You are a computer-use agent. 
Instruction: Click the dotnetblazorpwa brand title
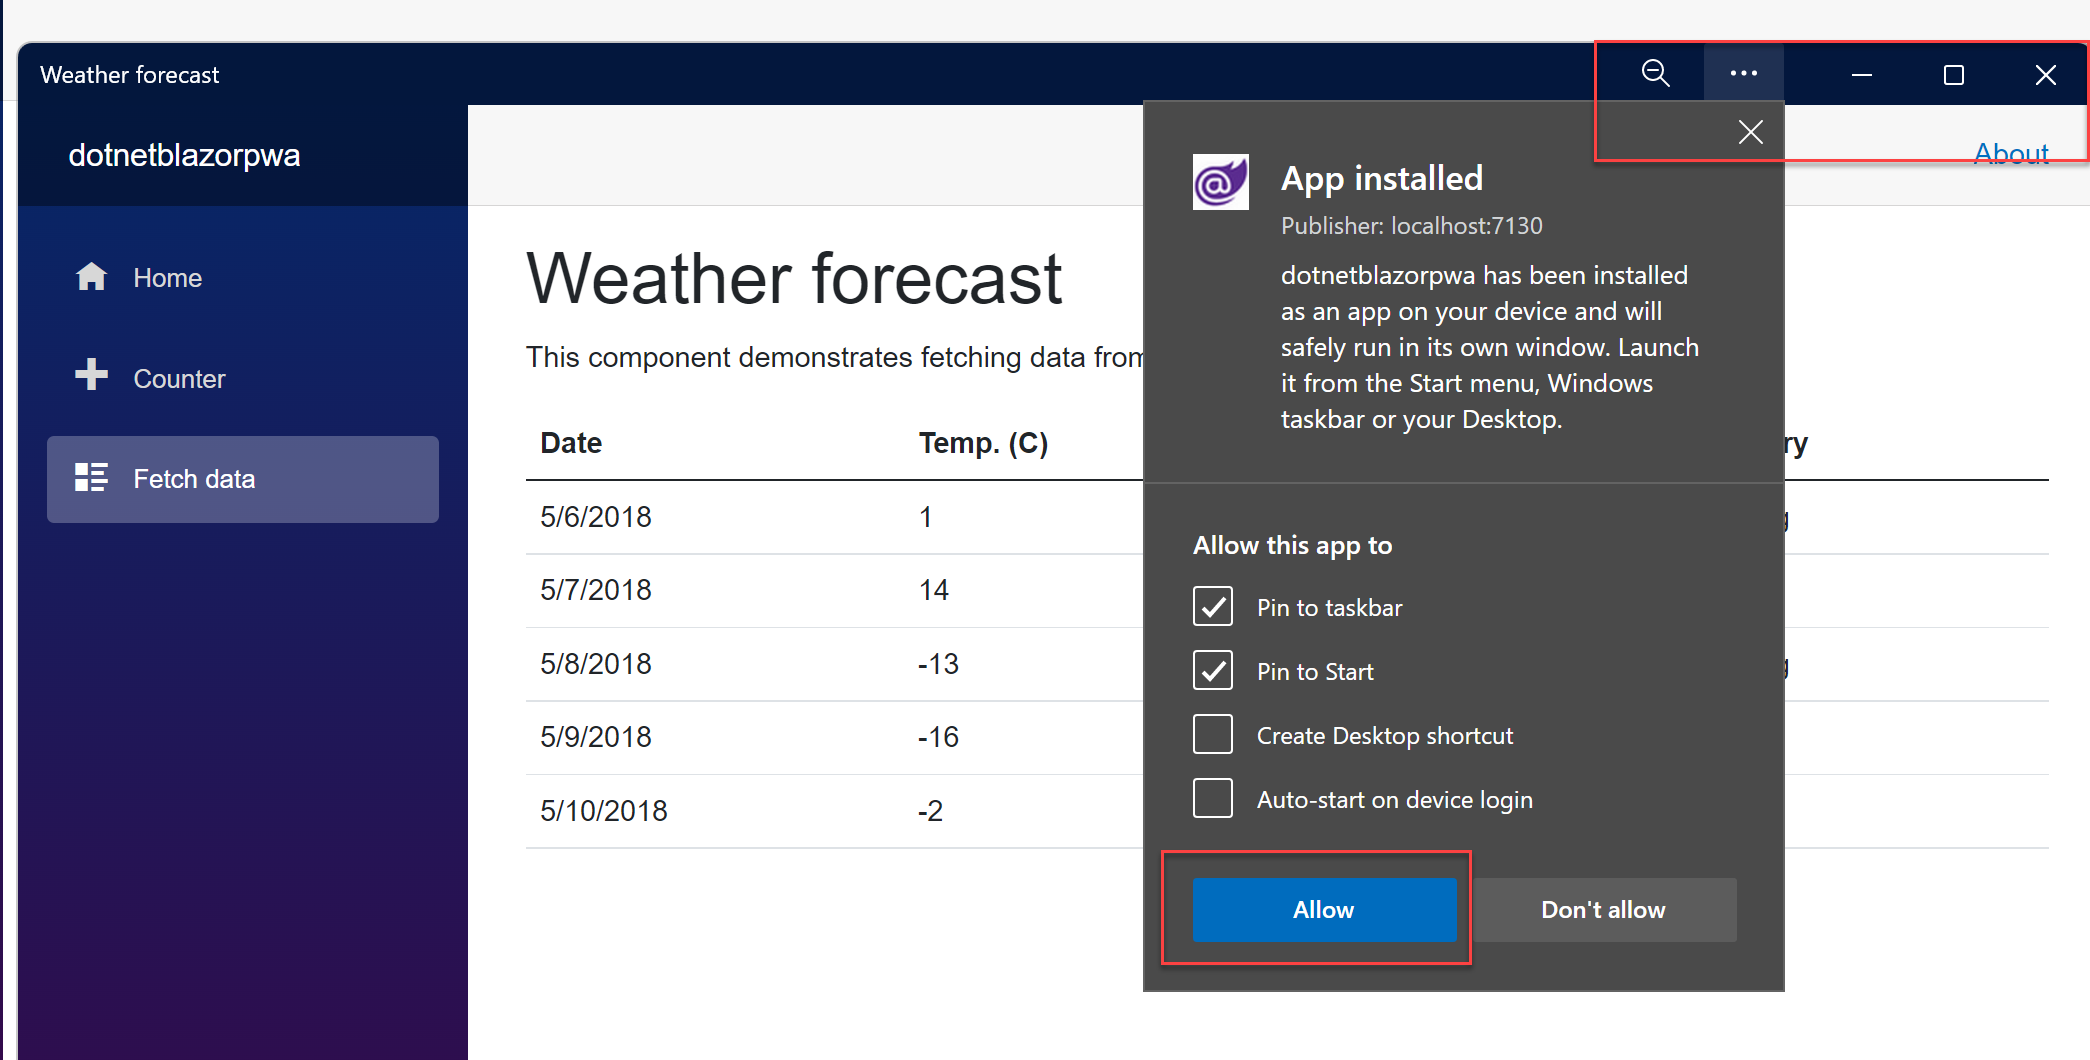tap(184, 155)
